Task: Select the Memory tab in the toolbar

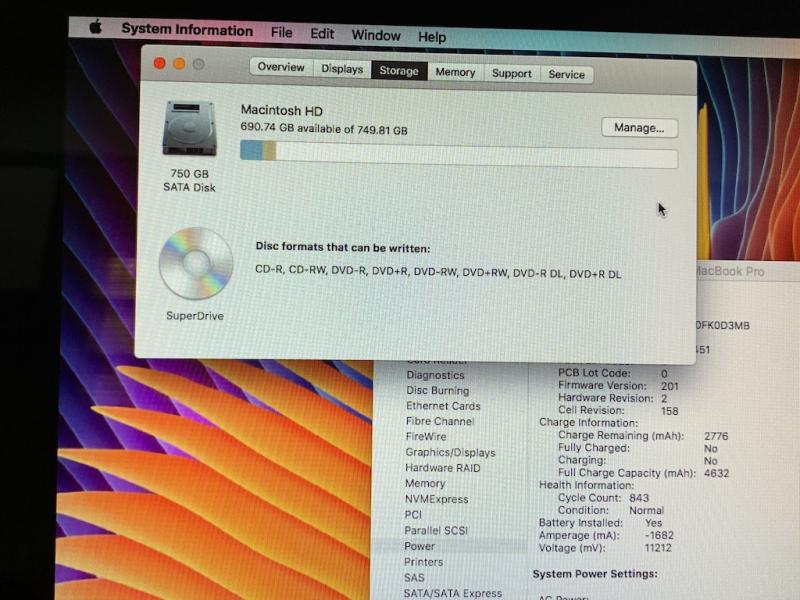Action: pos(455,72)
